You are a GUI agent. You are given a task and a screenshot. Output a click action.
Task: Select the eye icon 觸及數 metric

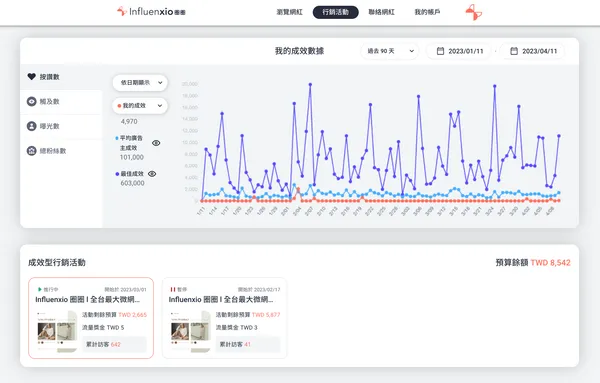pos(32,101)
